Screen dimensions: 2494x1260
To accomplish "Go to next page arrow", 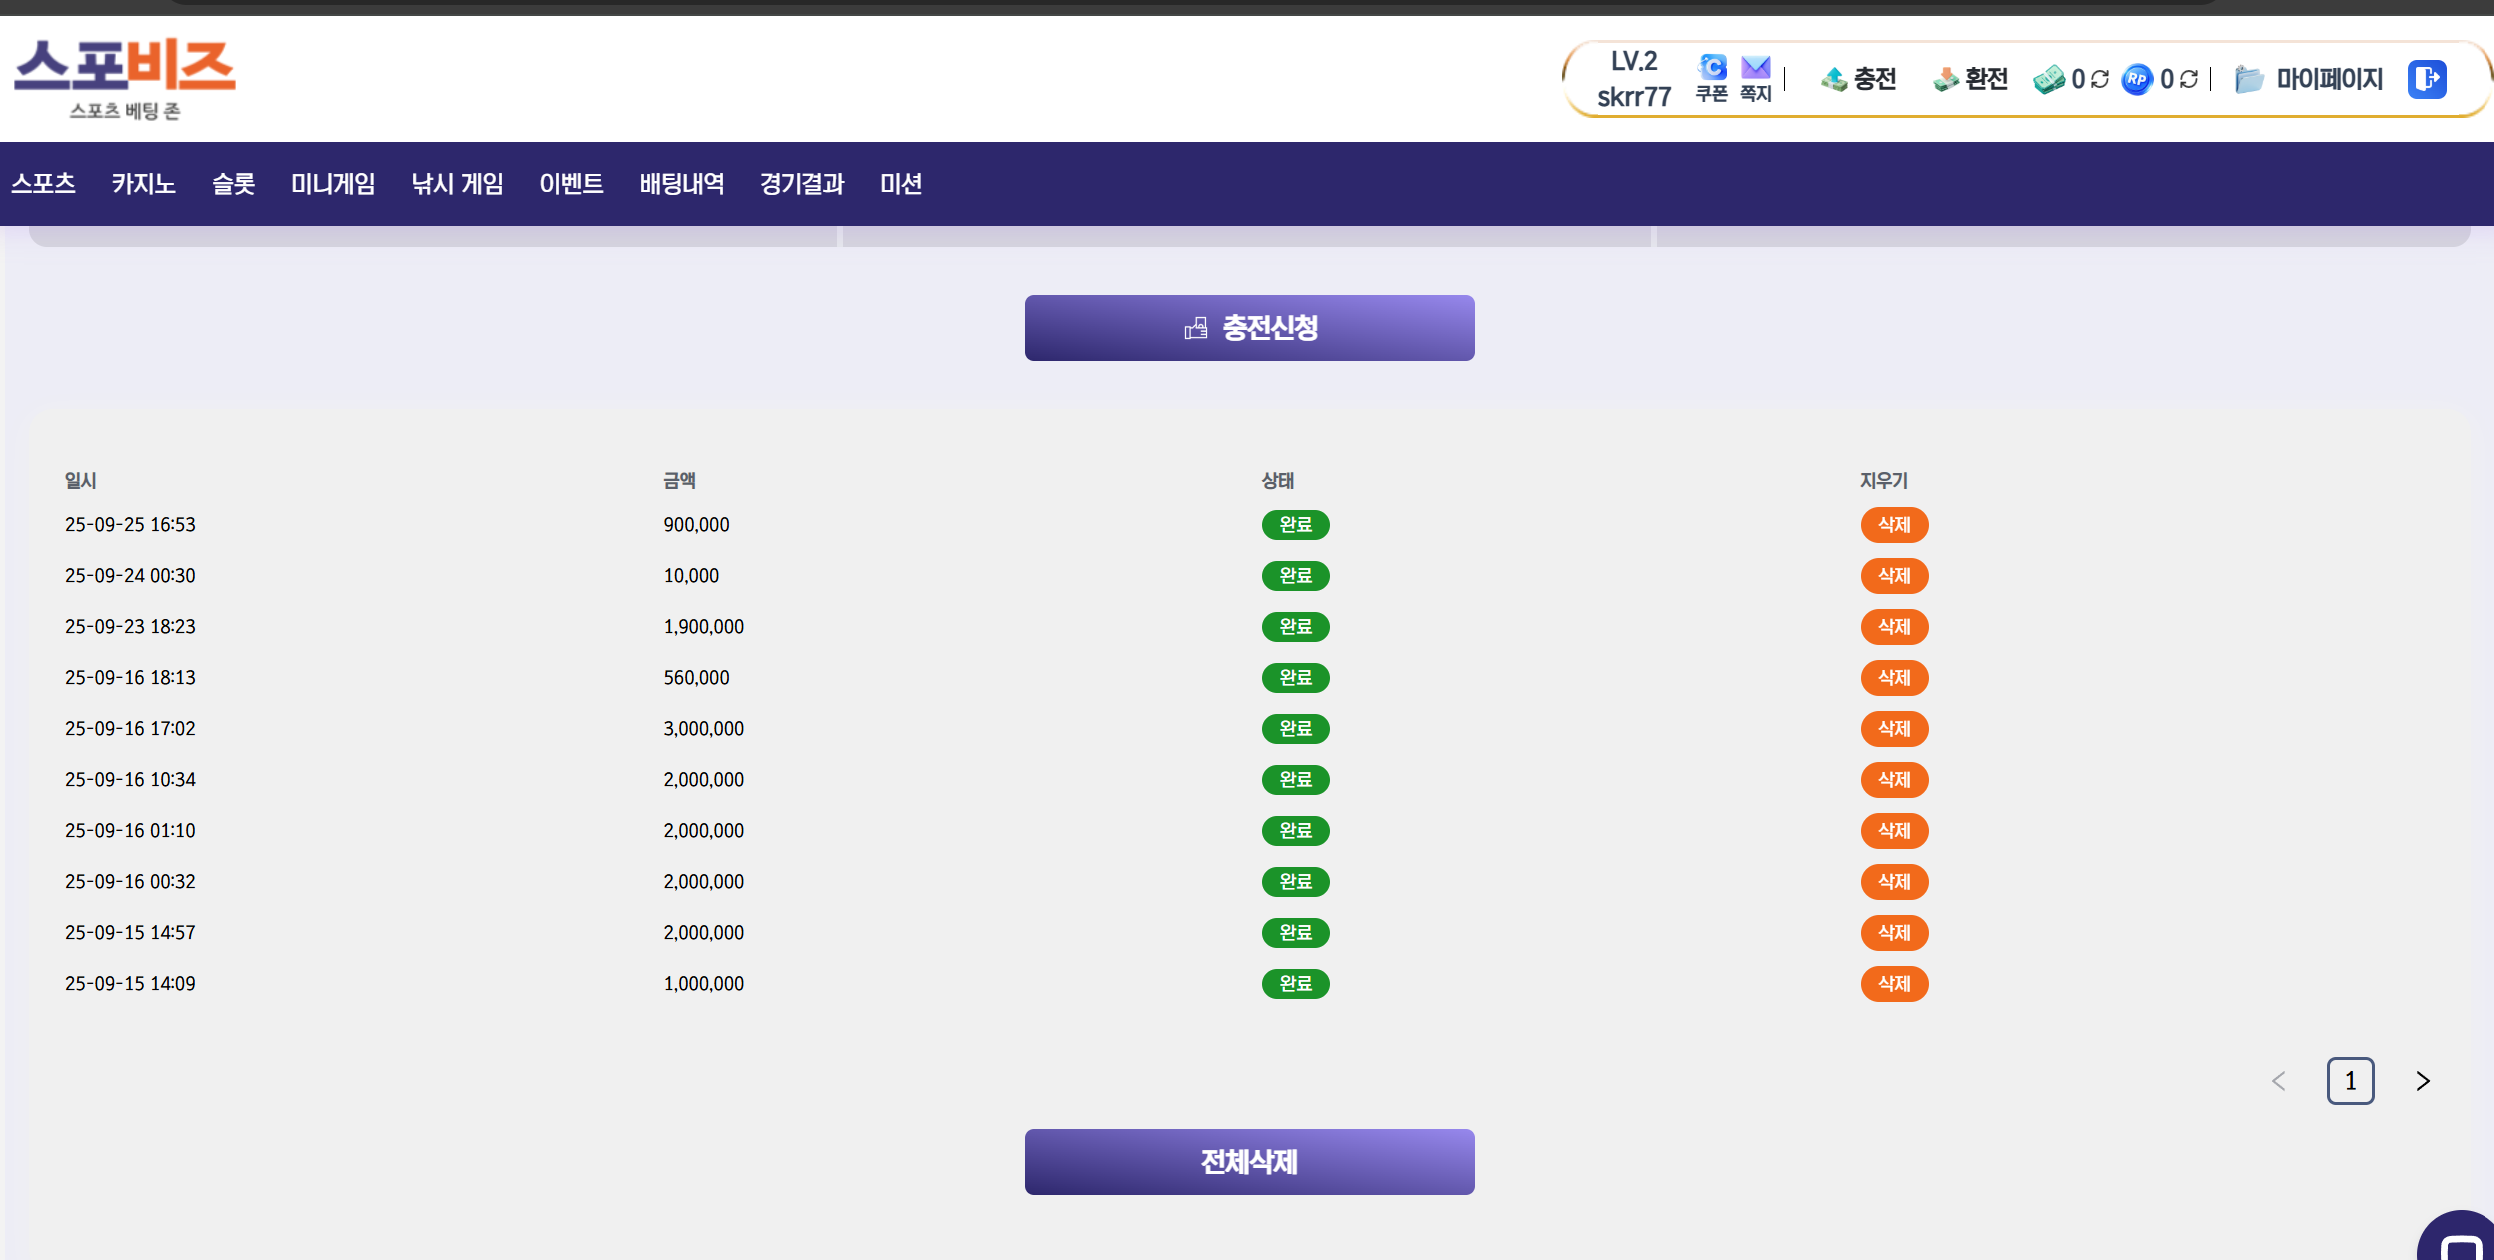I will tap(2422, 1081).
